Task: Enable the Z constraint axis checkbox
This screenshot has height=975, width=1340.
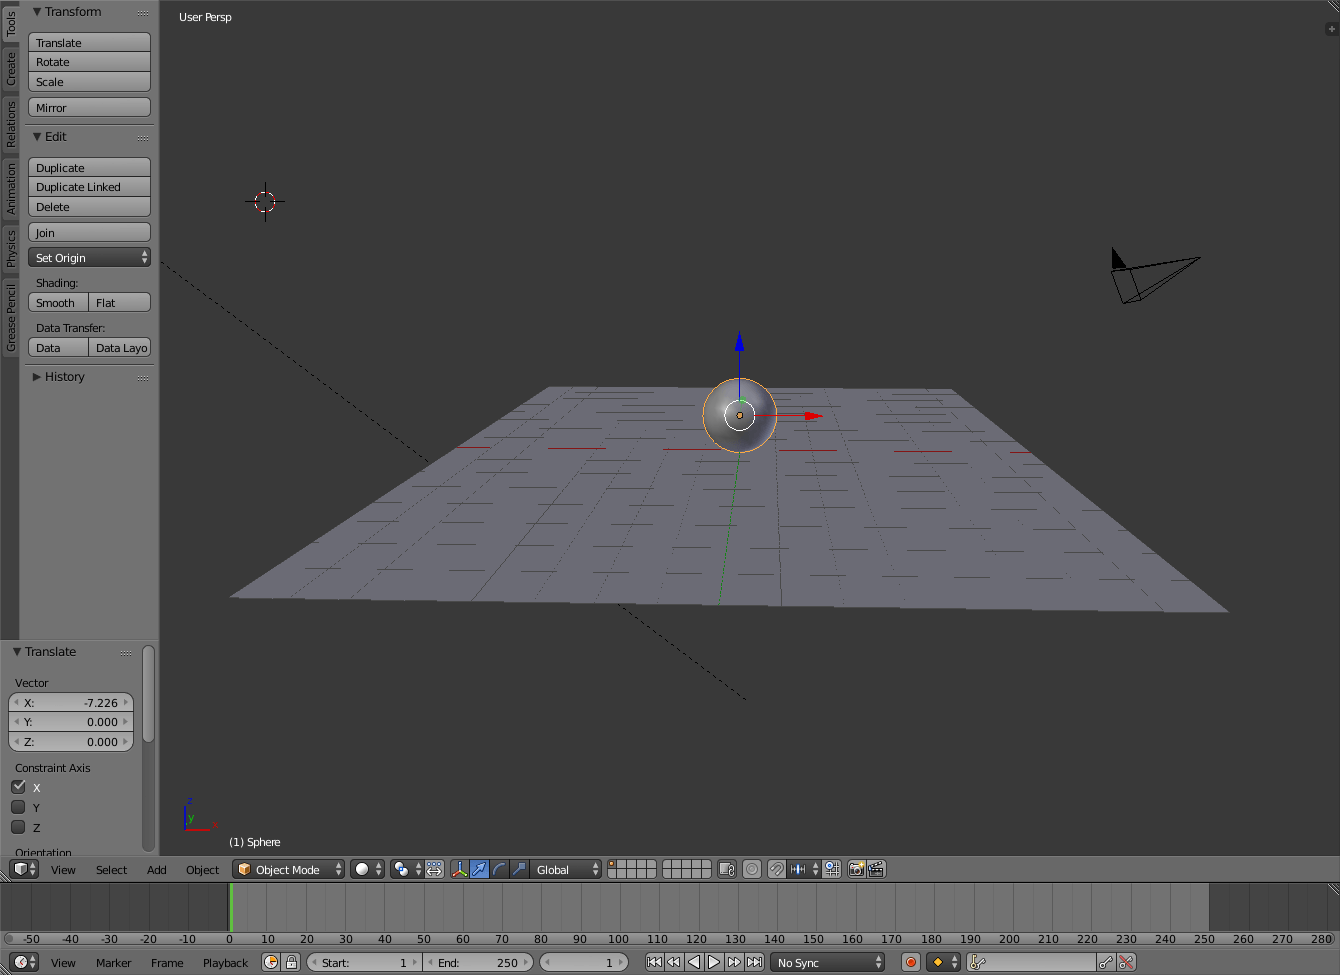Action: coord(18,827)
